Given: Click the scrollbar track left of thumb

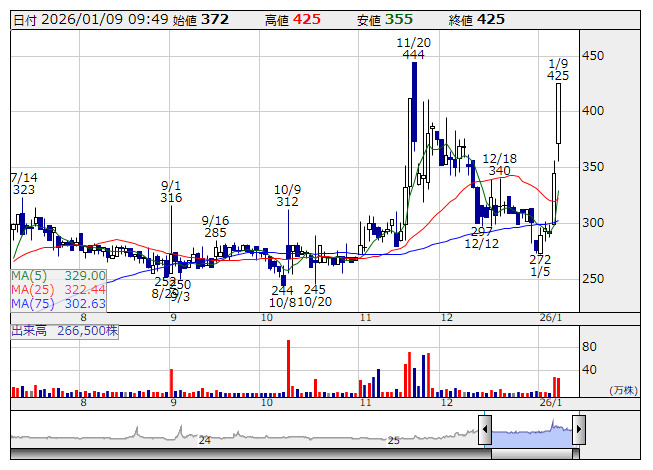Looking at the screenshot, I should pos(251,454).
